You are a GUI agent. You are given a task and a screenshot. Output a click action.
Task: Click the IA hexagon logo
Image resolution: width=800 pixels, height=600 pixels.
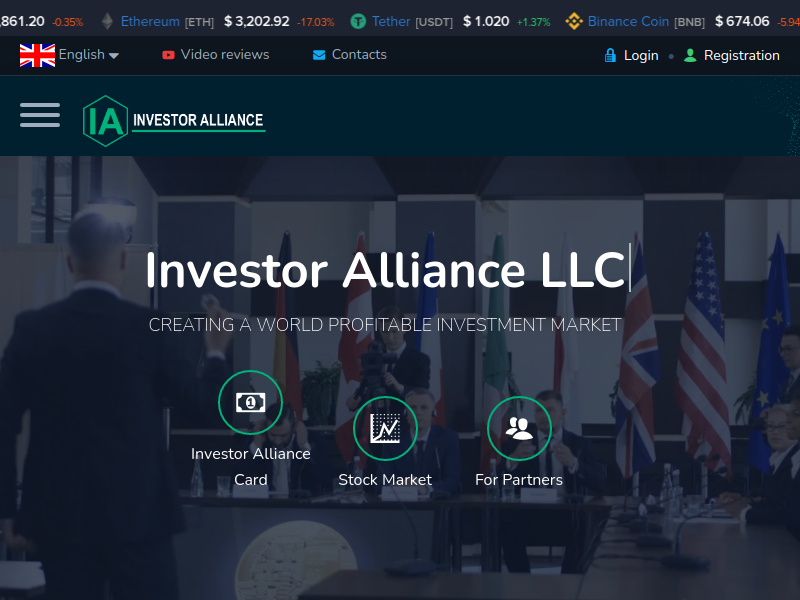pyautogui.click(x=105, y=121)
